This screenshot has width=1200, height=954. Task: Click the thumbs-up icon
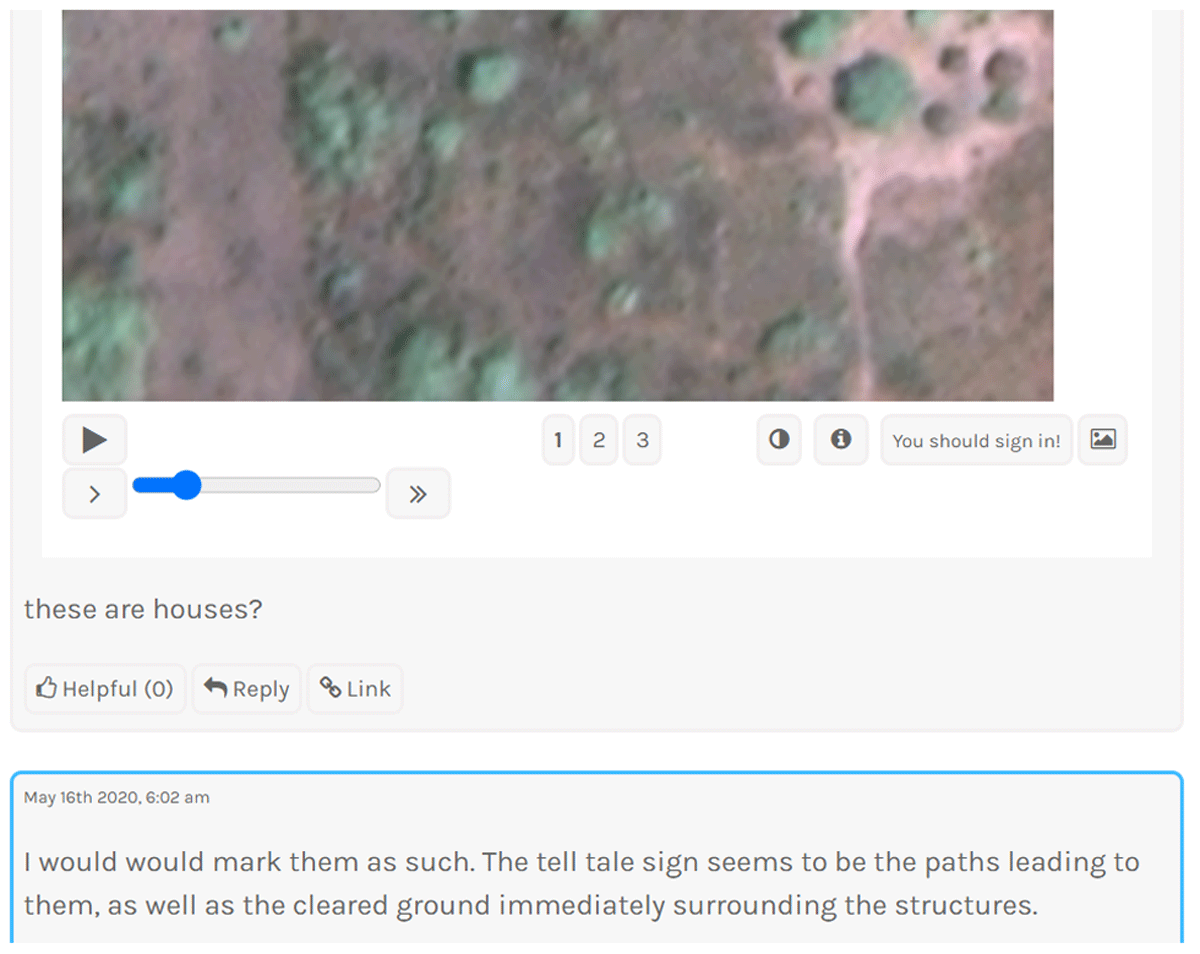pos(46,688)
